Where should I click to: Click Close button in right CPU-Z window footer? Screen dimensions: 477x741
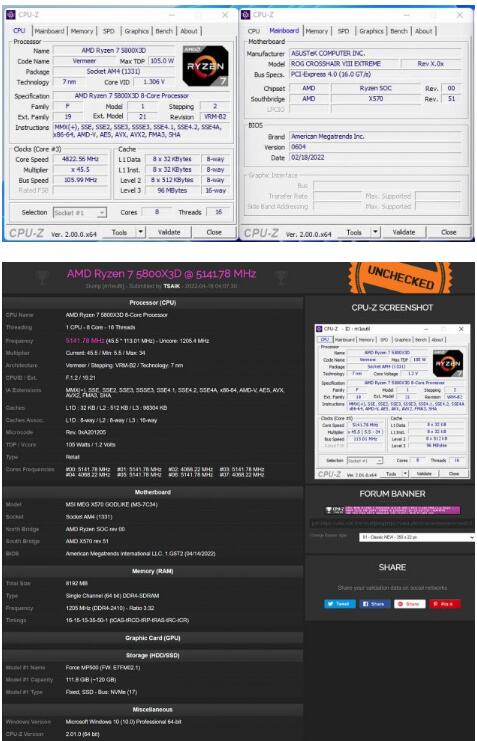coord(449,232)
